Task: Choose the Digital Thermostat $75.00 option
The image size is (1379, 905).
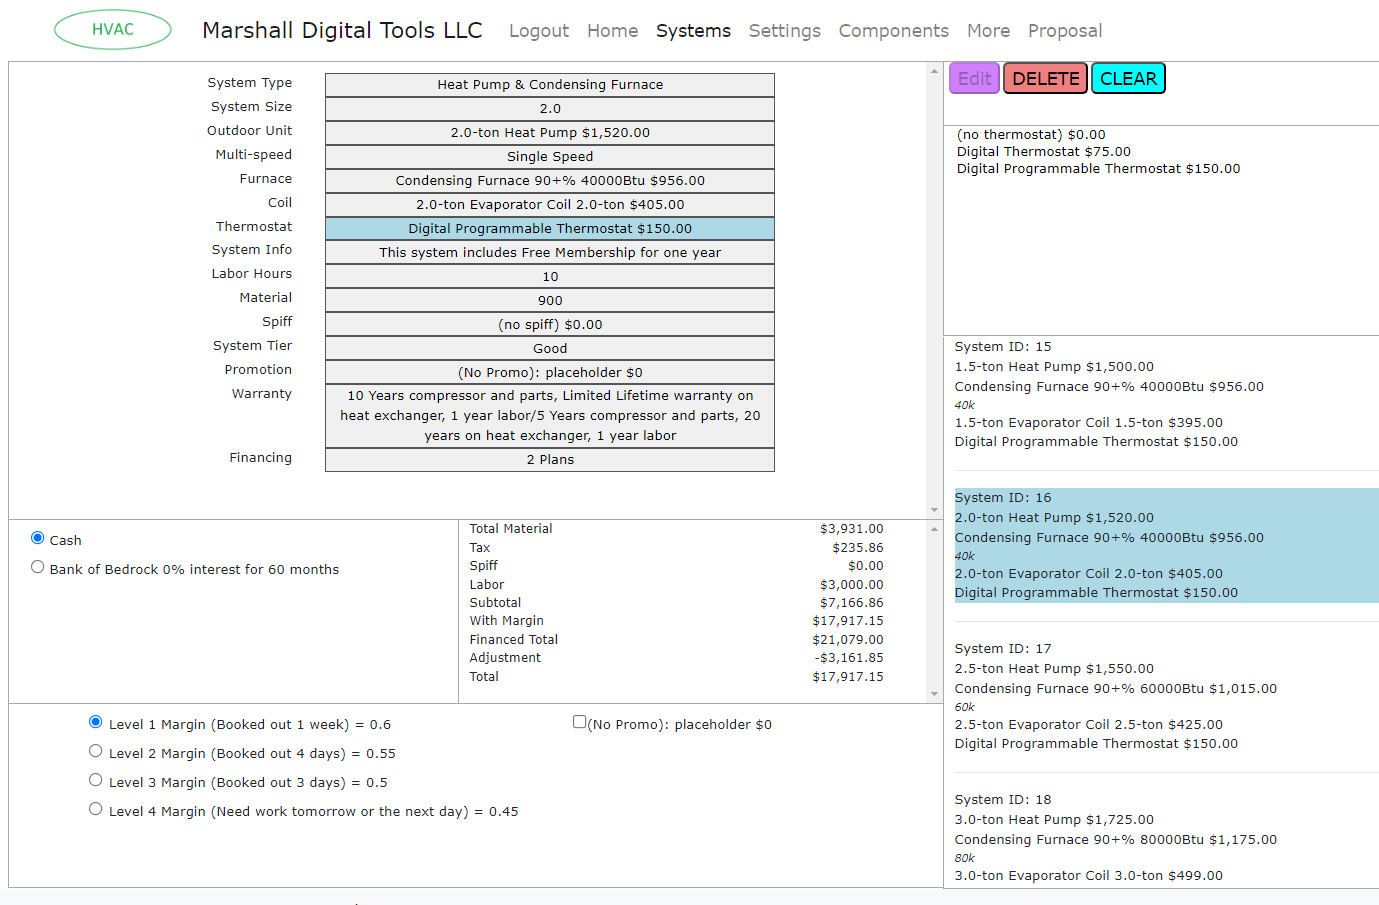Action: pyautogui.click(x=1043, y=152)
